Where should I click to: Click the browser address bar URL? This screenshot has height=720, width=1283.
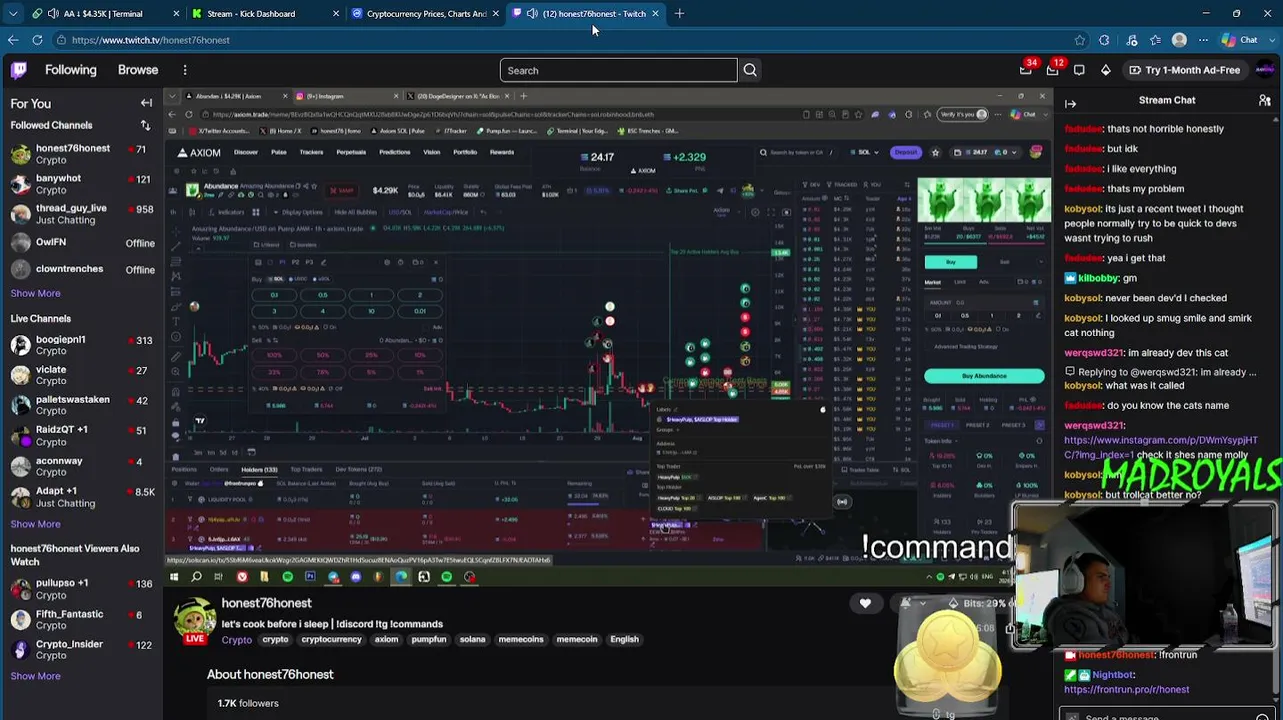click(150, 40)
